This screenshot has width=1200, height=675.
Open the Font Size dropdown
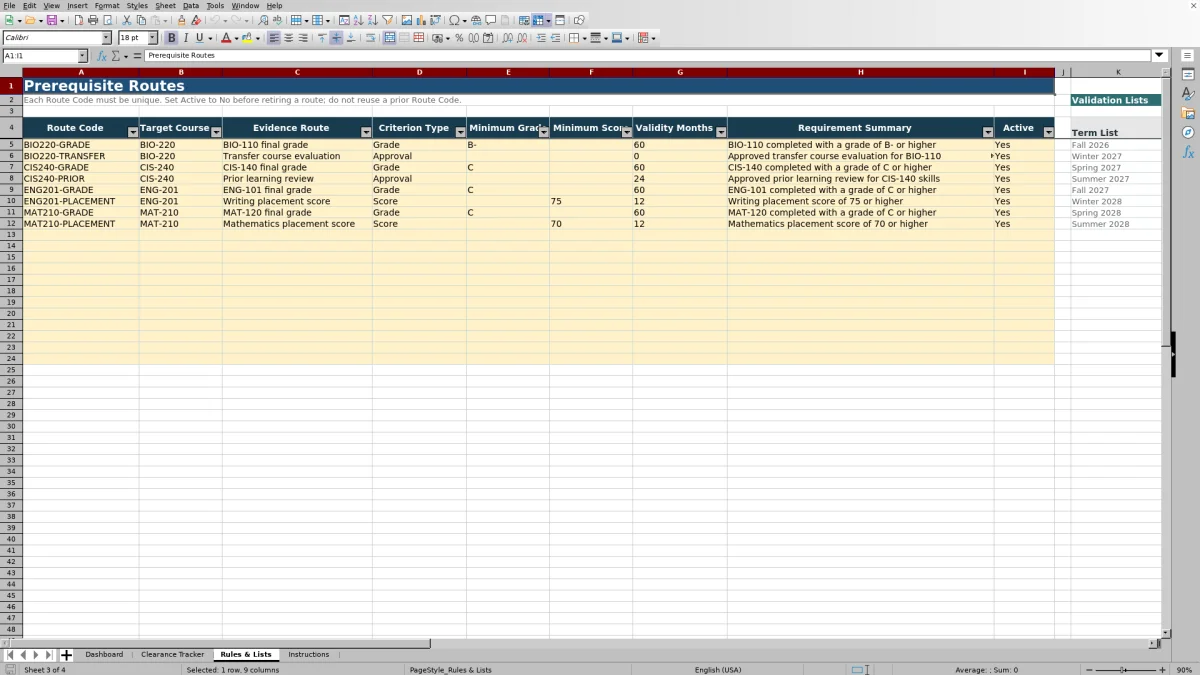(152, 38)
